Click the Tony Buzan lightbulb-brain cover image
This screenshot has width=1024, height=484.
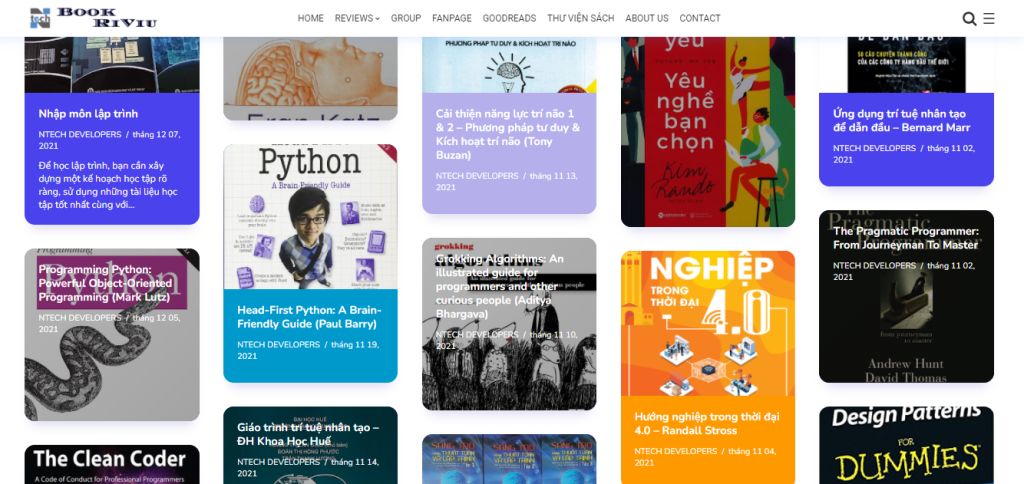tap(509, 65)
